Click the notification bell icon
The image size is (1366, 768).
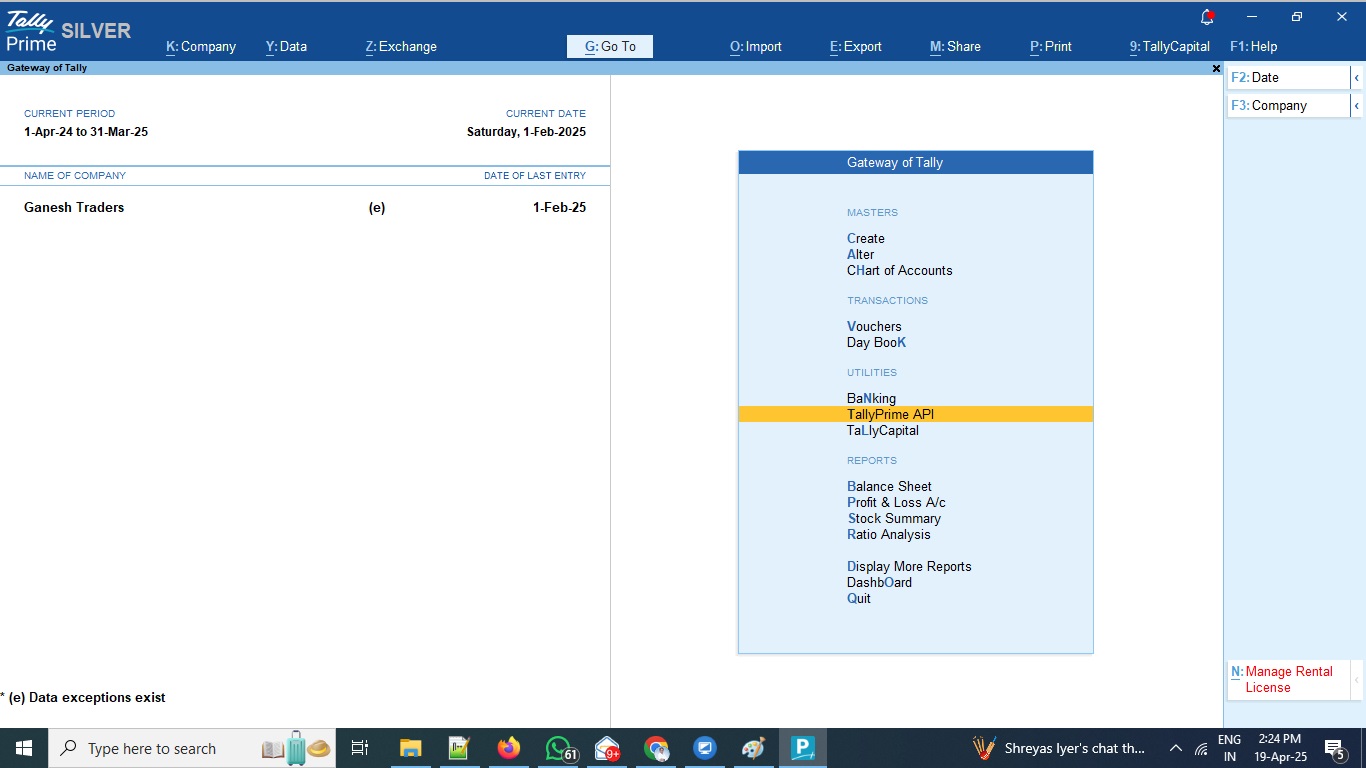[1207, 17]
